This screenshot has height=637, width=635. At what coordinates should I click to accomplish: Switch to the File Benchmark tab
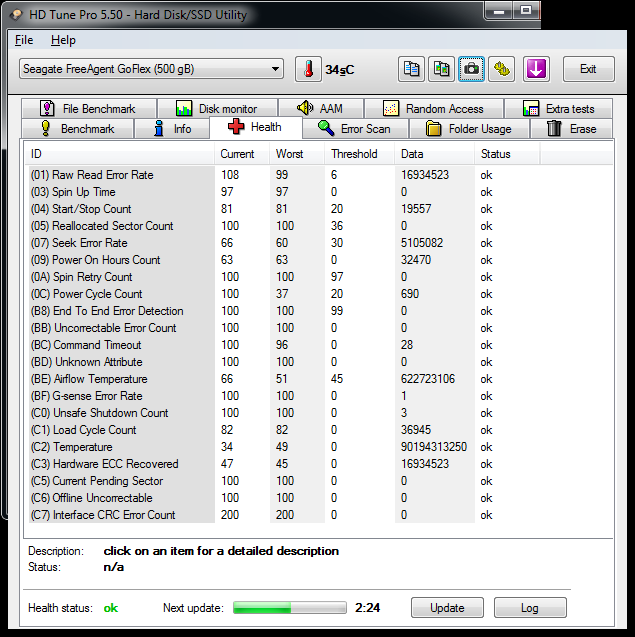point(89,108)
